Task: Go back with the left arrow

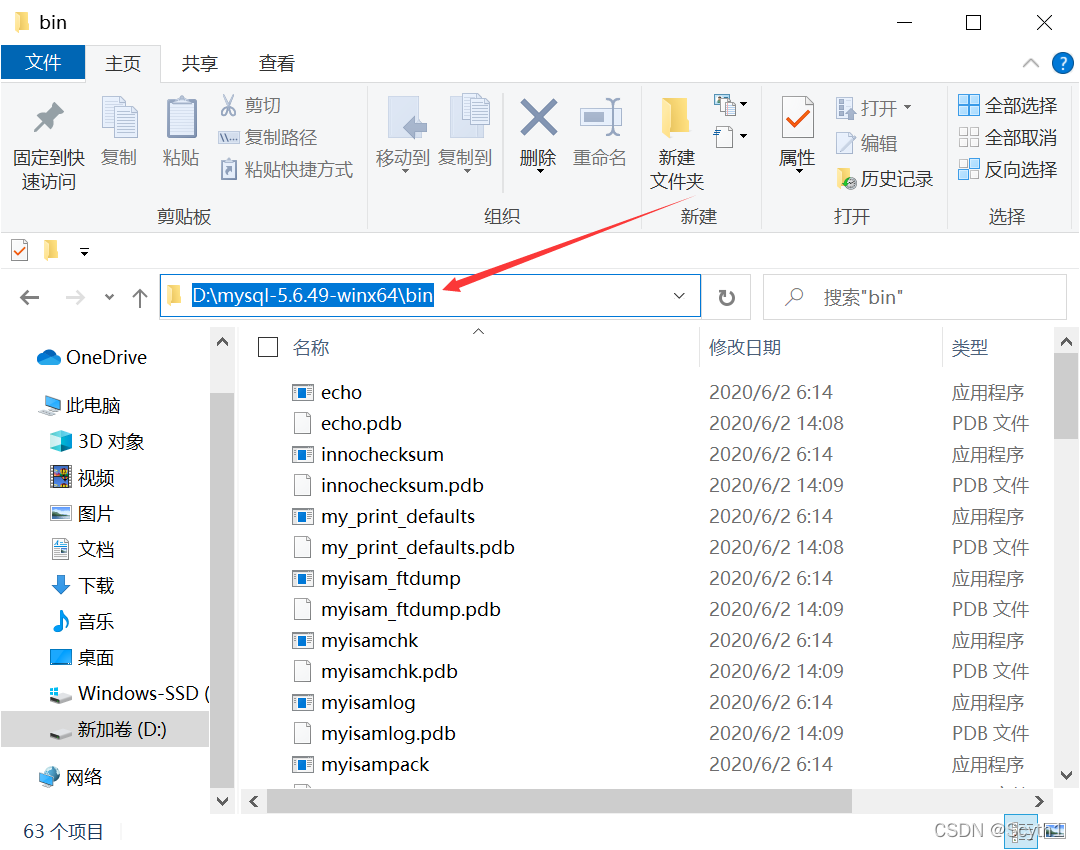Action: coord(30,298)
